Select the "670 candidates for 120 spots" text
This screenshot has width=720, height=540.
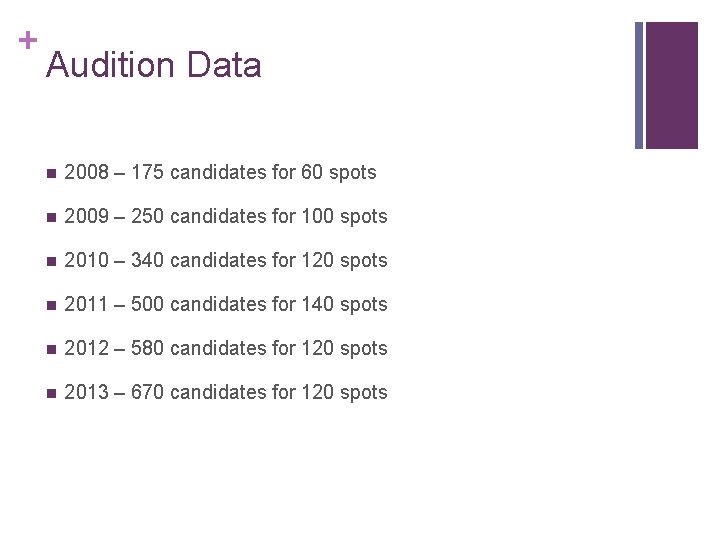pyautogui.click(x=259, y=393)
